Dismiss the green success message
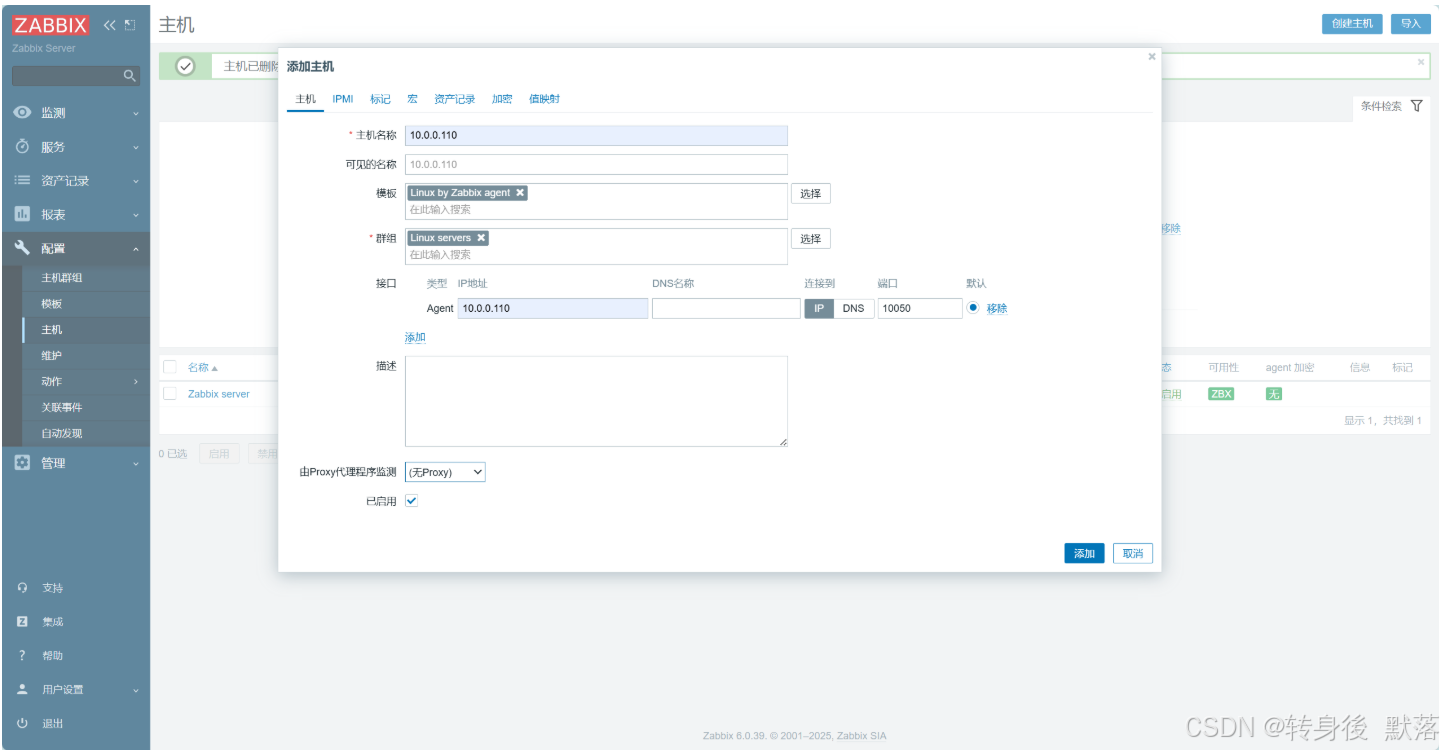 tap(1421, 62)
